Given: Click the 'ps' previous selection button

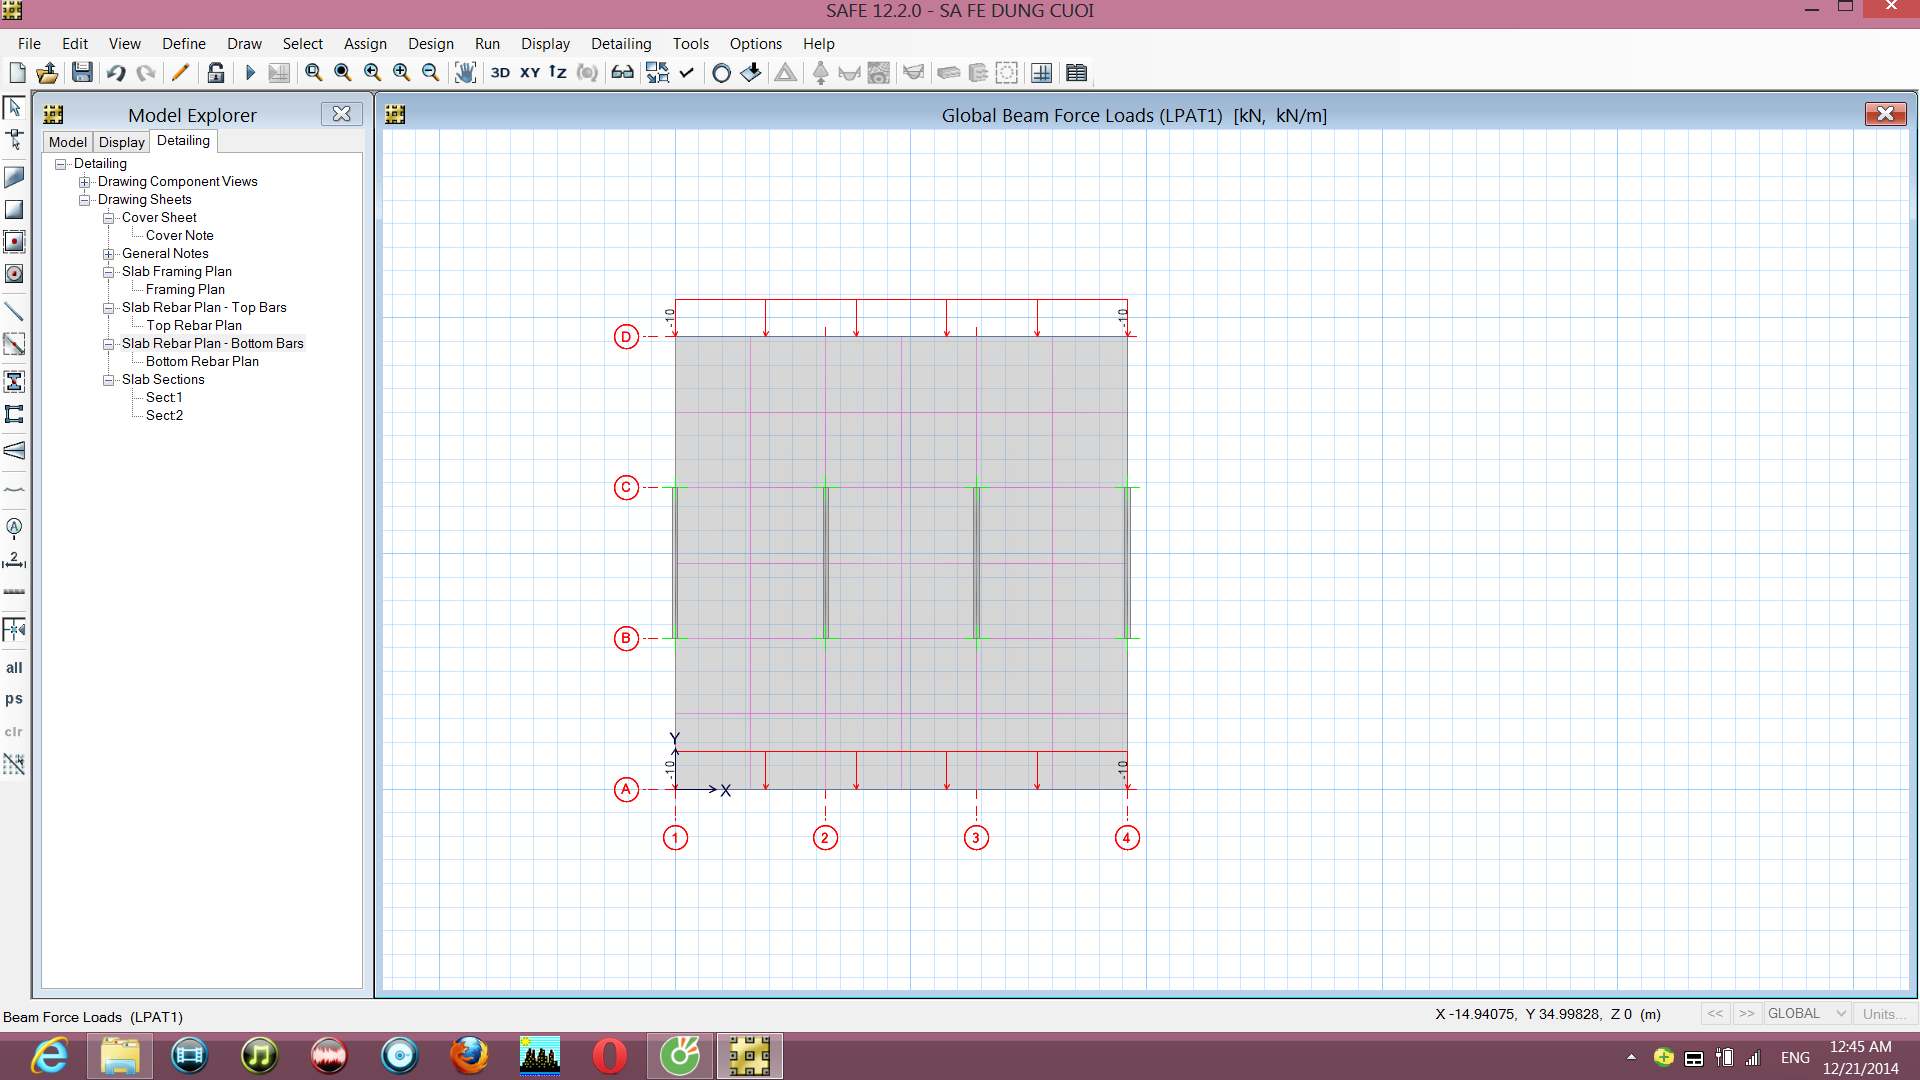Looking at the screenshot, I should 14,699.
